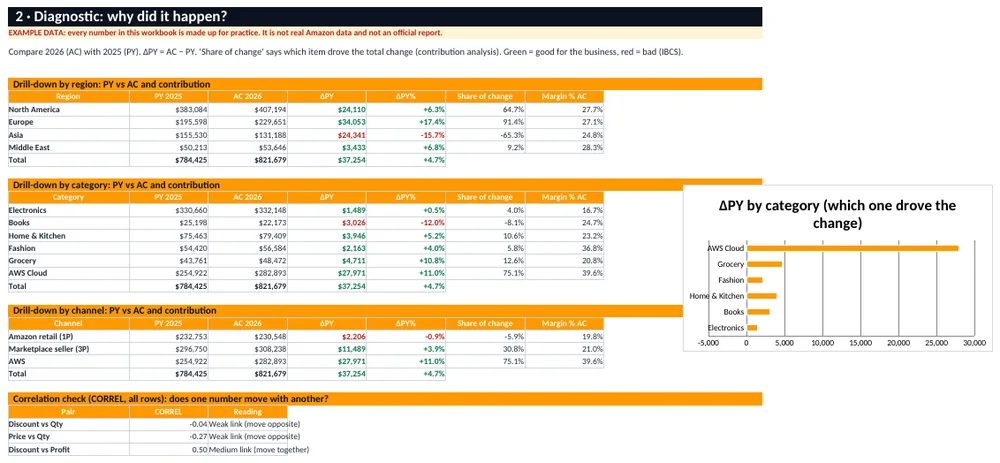Click the 91.4% share of change cell
Image resolution: width=1000 pixels, height=463 pixels.
485,122
